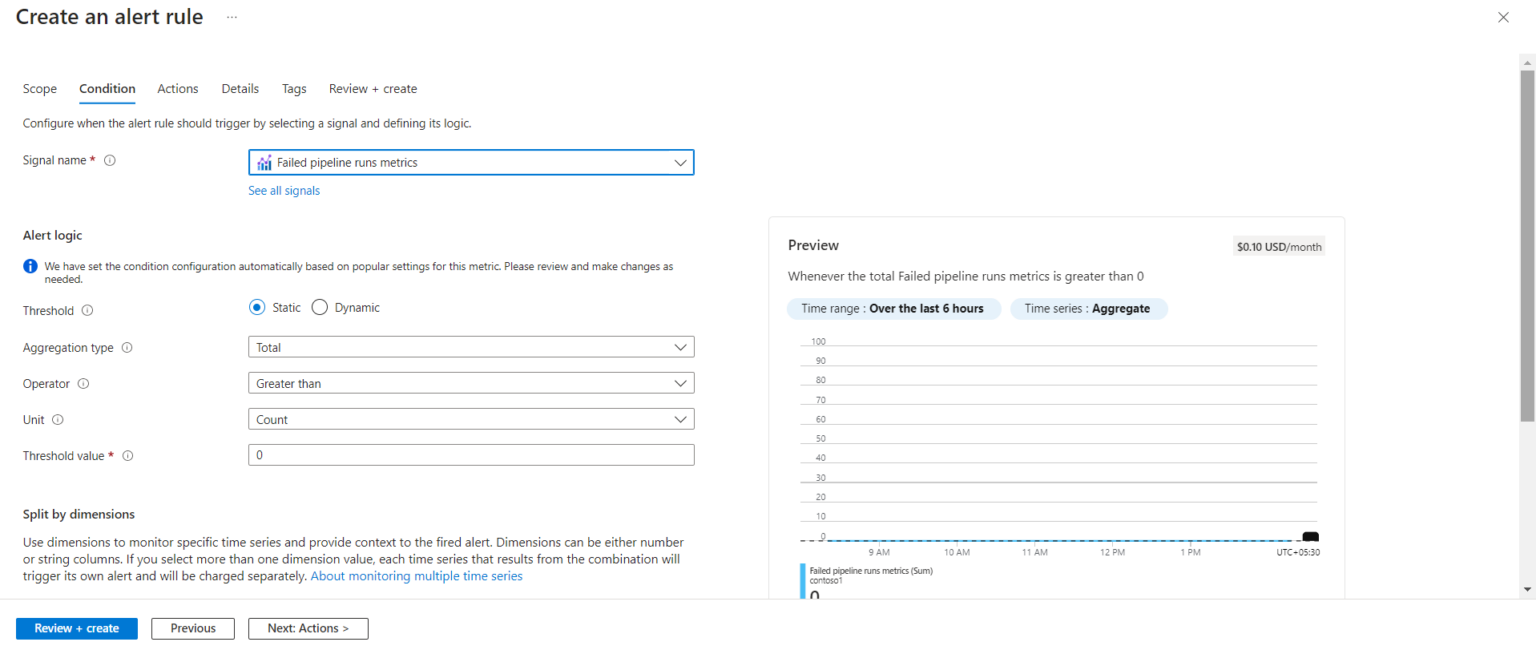Click the metrics chart icon beside signal name
The image size is (1536, 650).
(264, 161)
